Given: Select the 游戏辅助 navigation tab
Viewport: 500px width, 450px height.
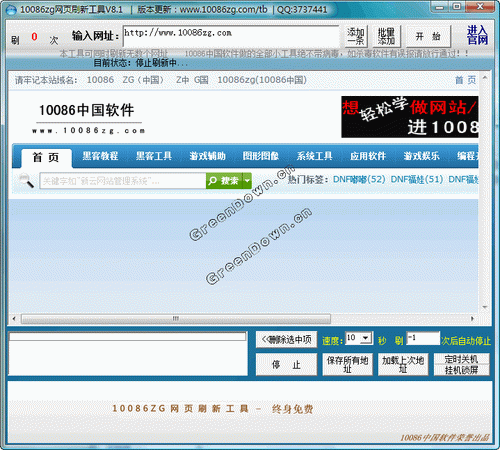Looking at the screenshot, I should click(207, 156).
